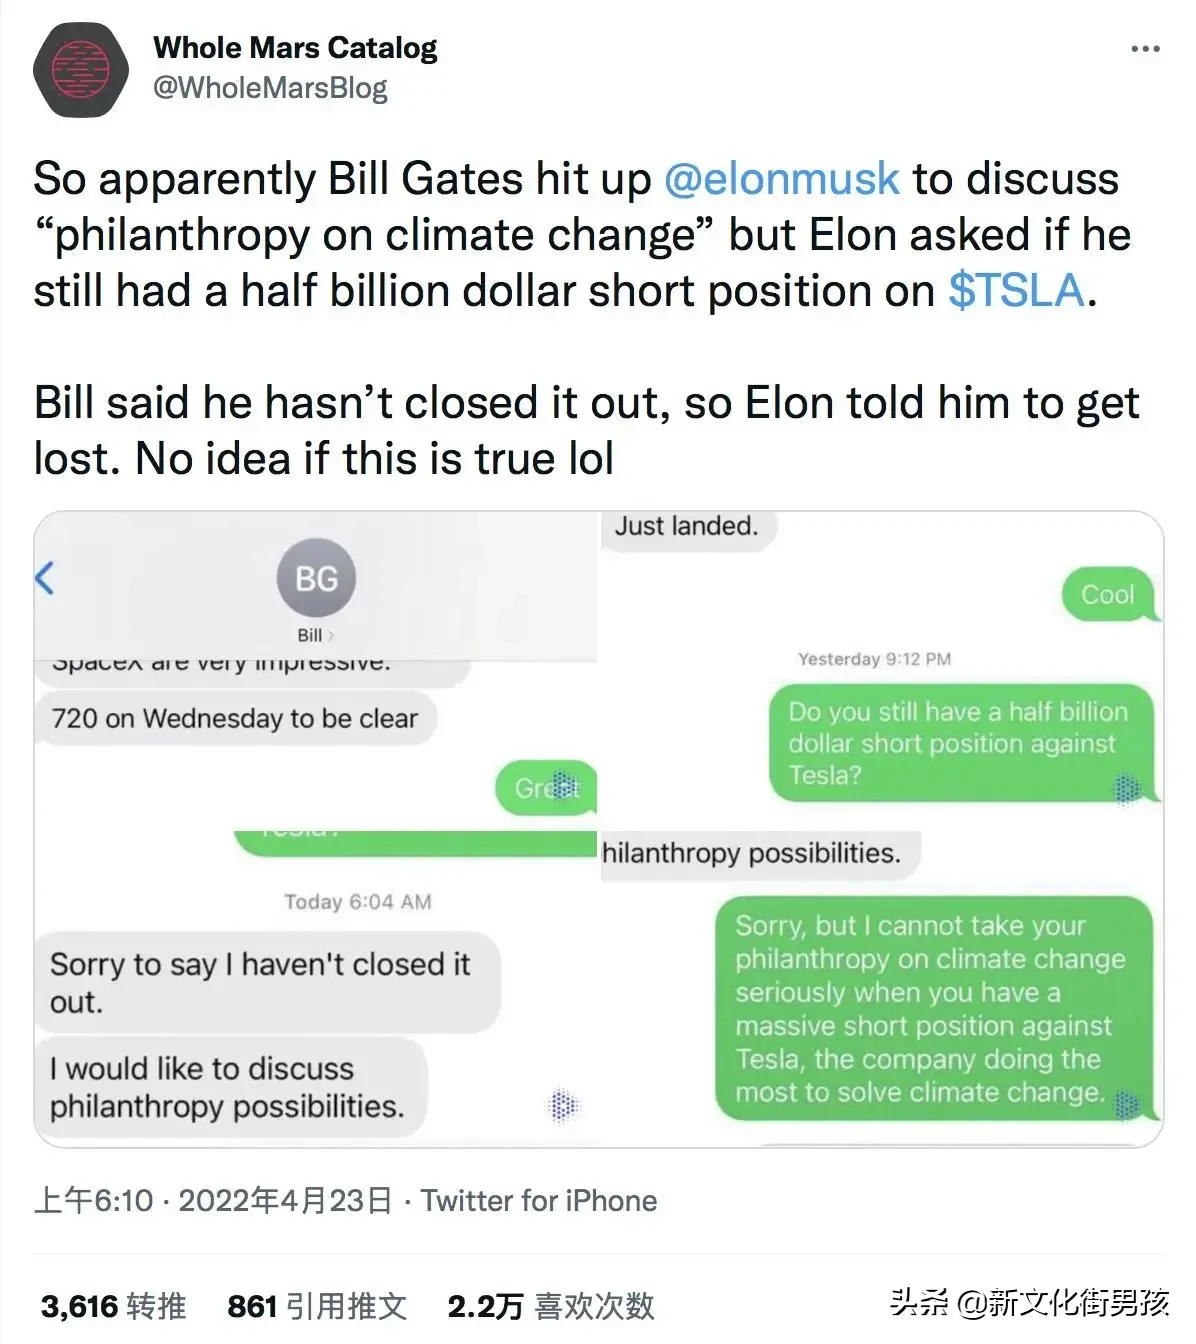Tap the blue back chevron in iMessage
Image resolution: width=1196 pixels, height=1344 pixels.
tap(44, 578)
